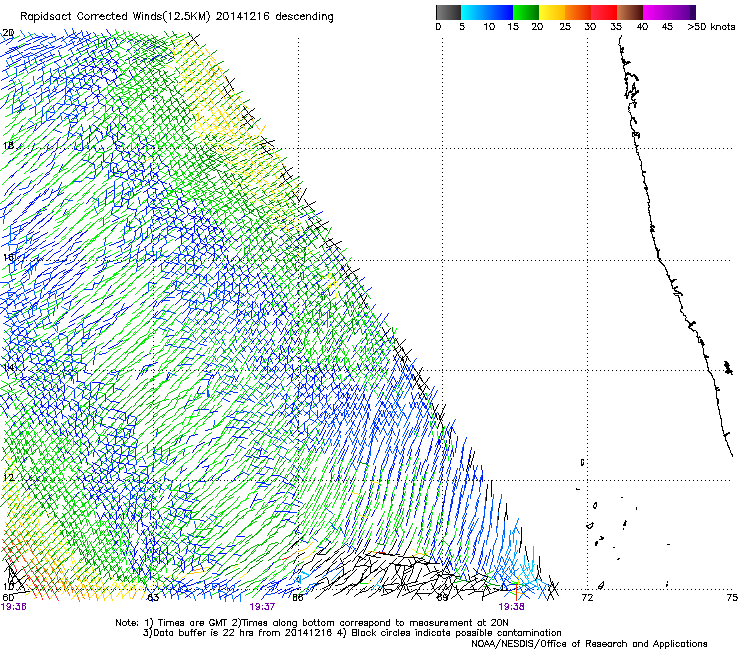Click the '66' longitude label on bottom axis
This screenshot has width=740, height=650.
coord(298,598)
